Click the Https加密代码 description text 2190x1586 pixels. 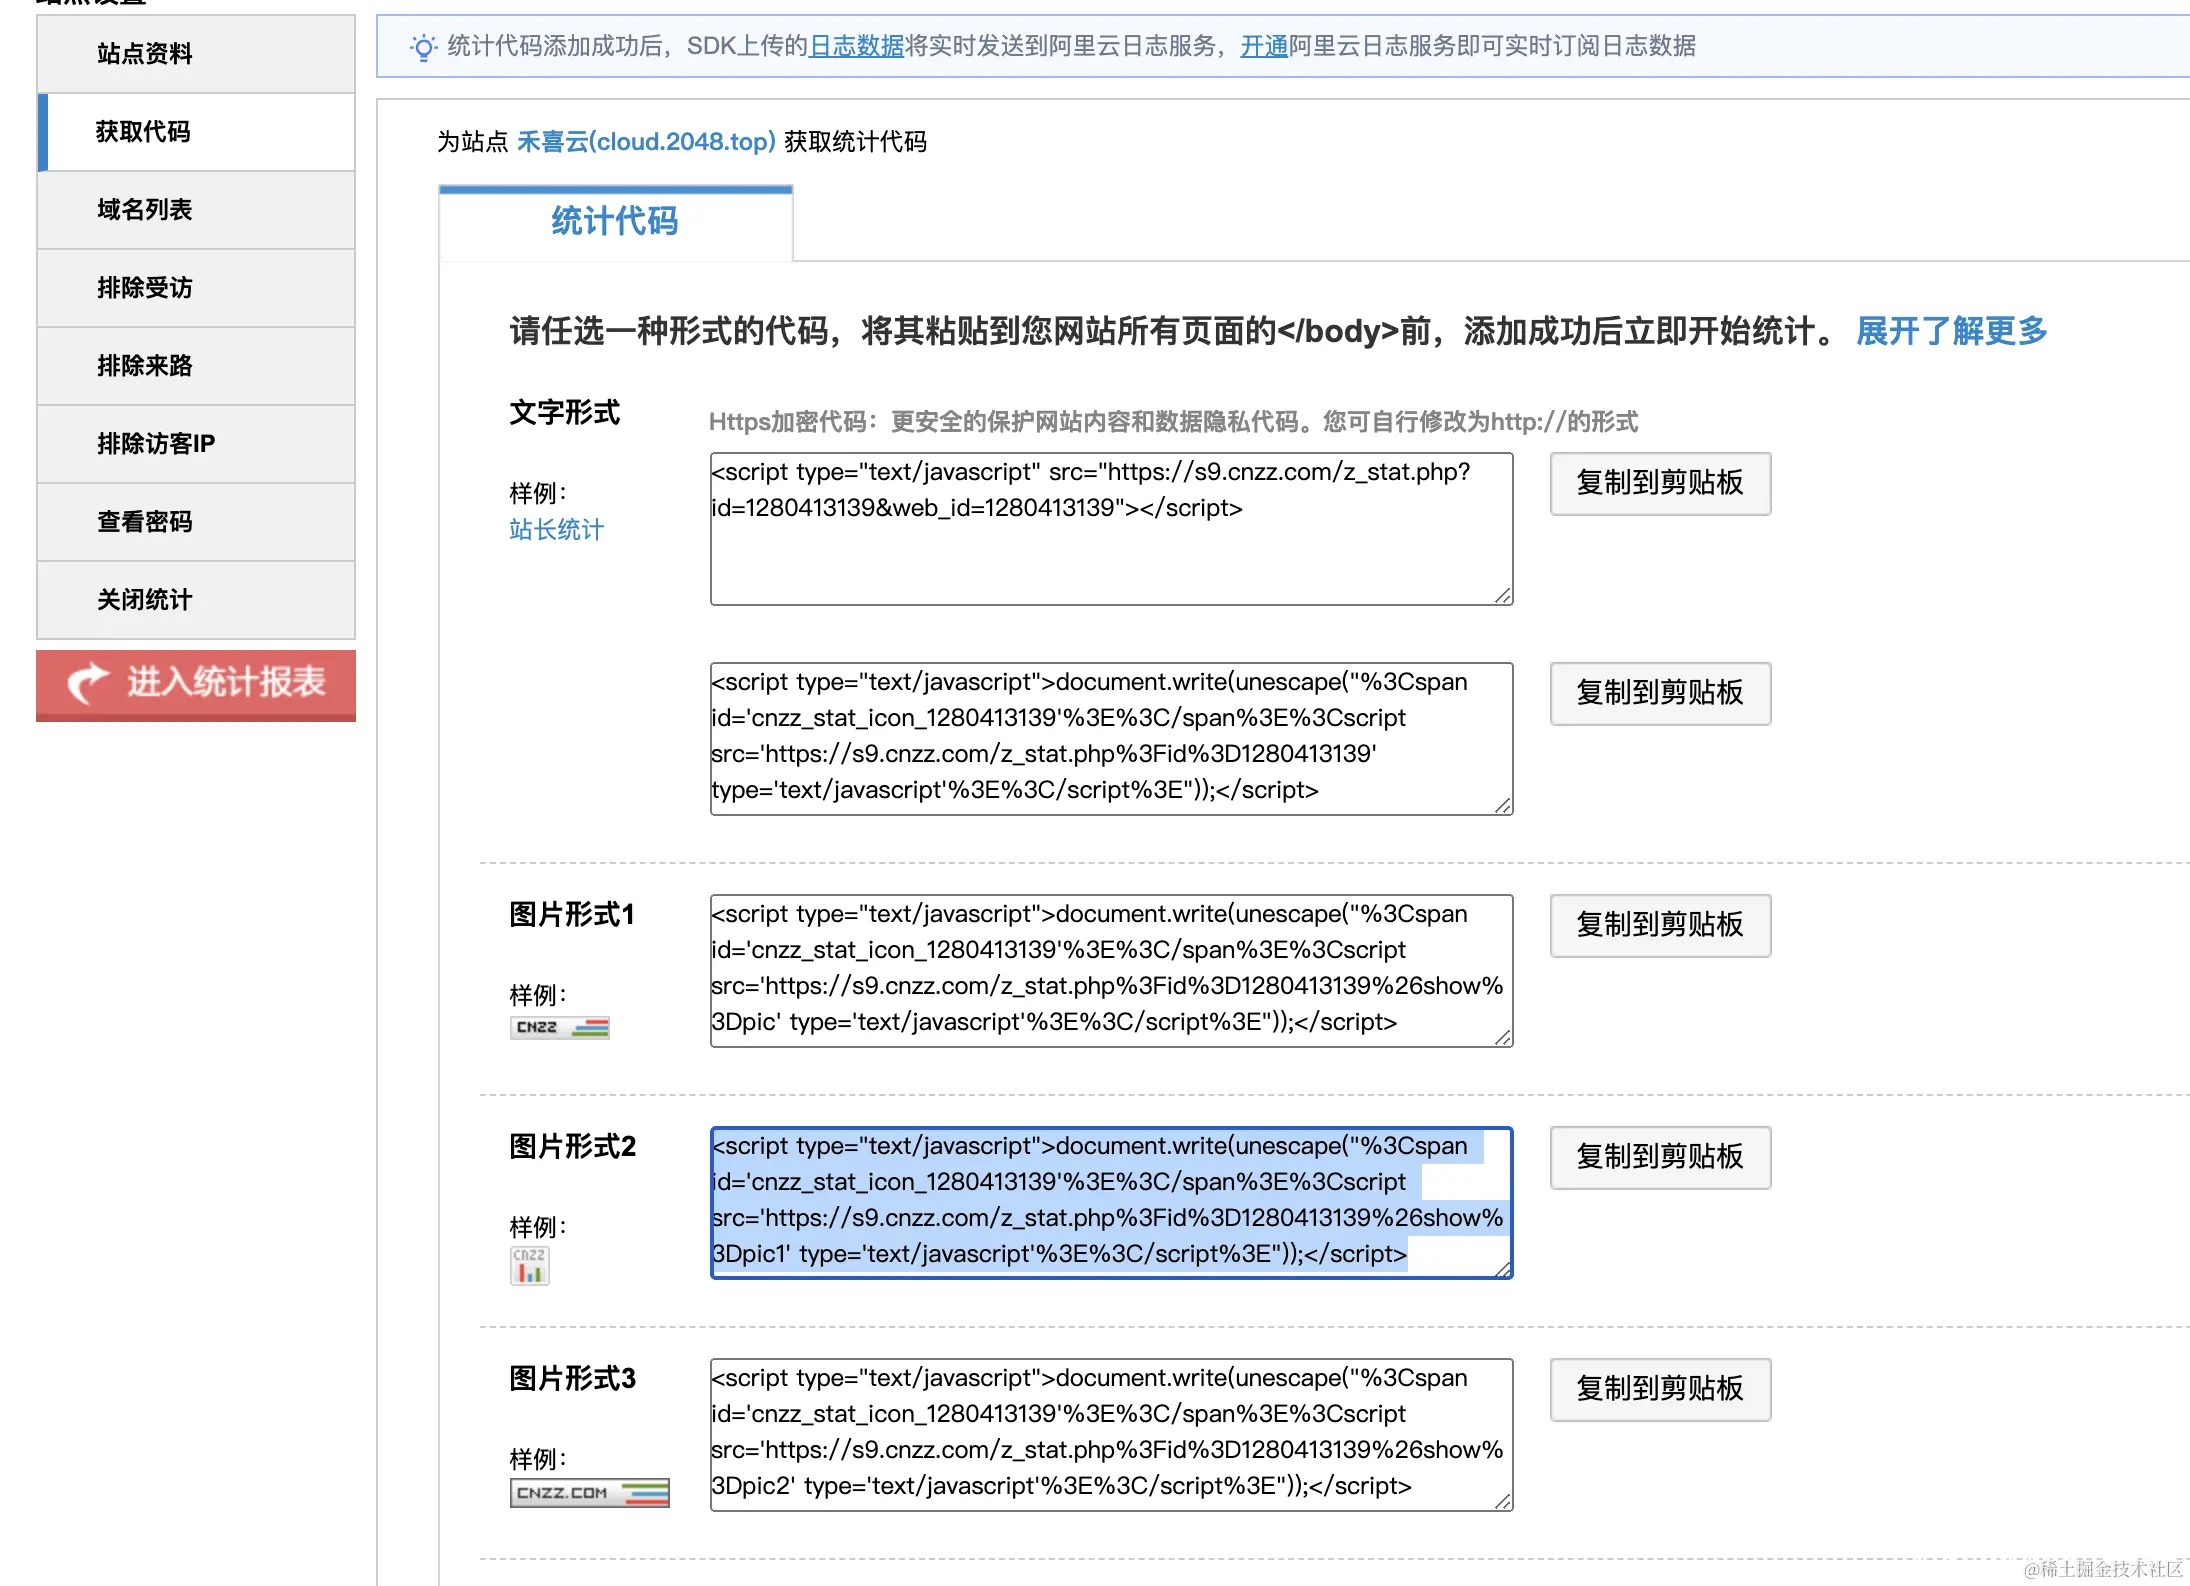(1173, 422)
